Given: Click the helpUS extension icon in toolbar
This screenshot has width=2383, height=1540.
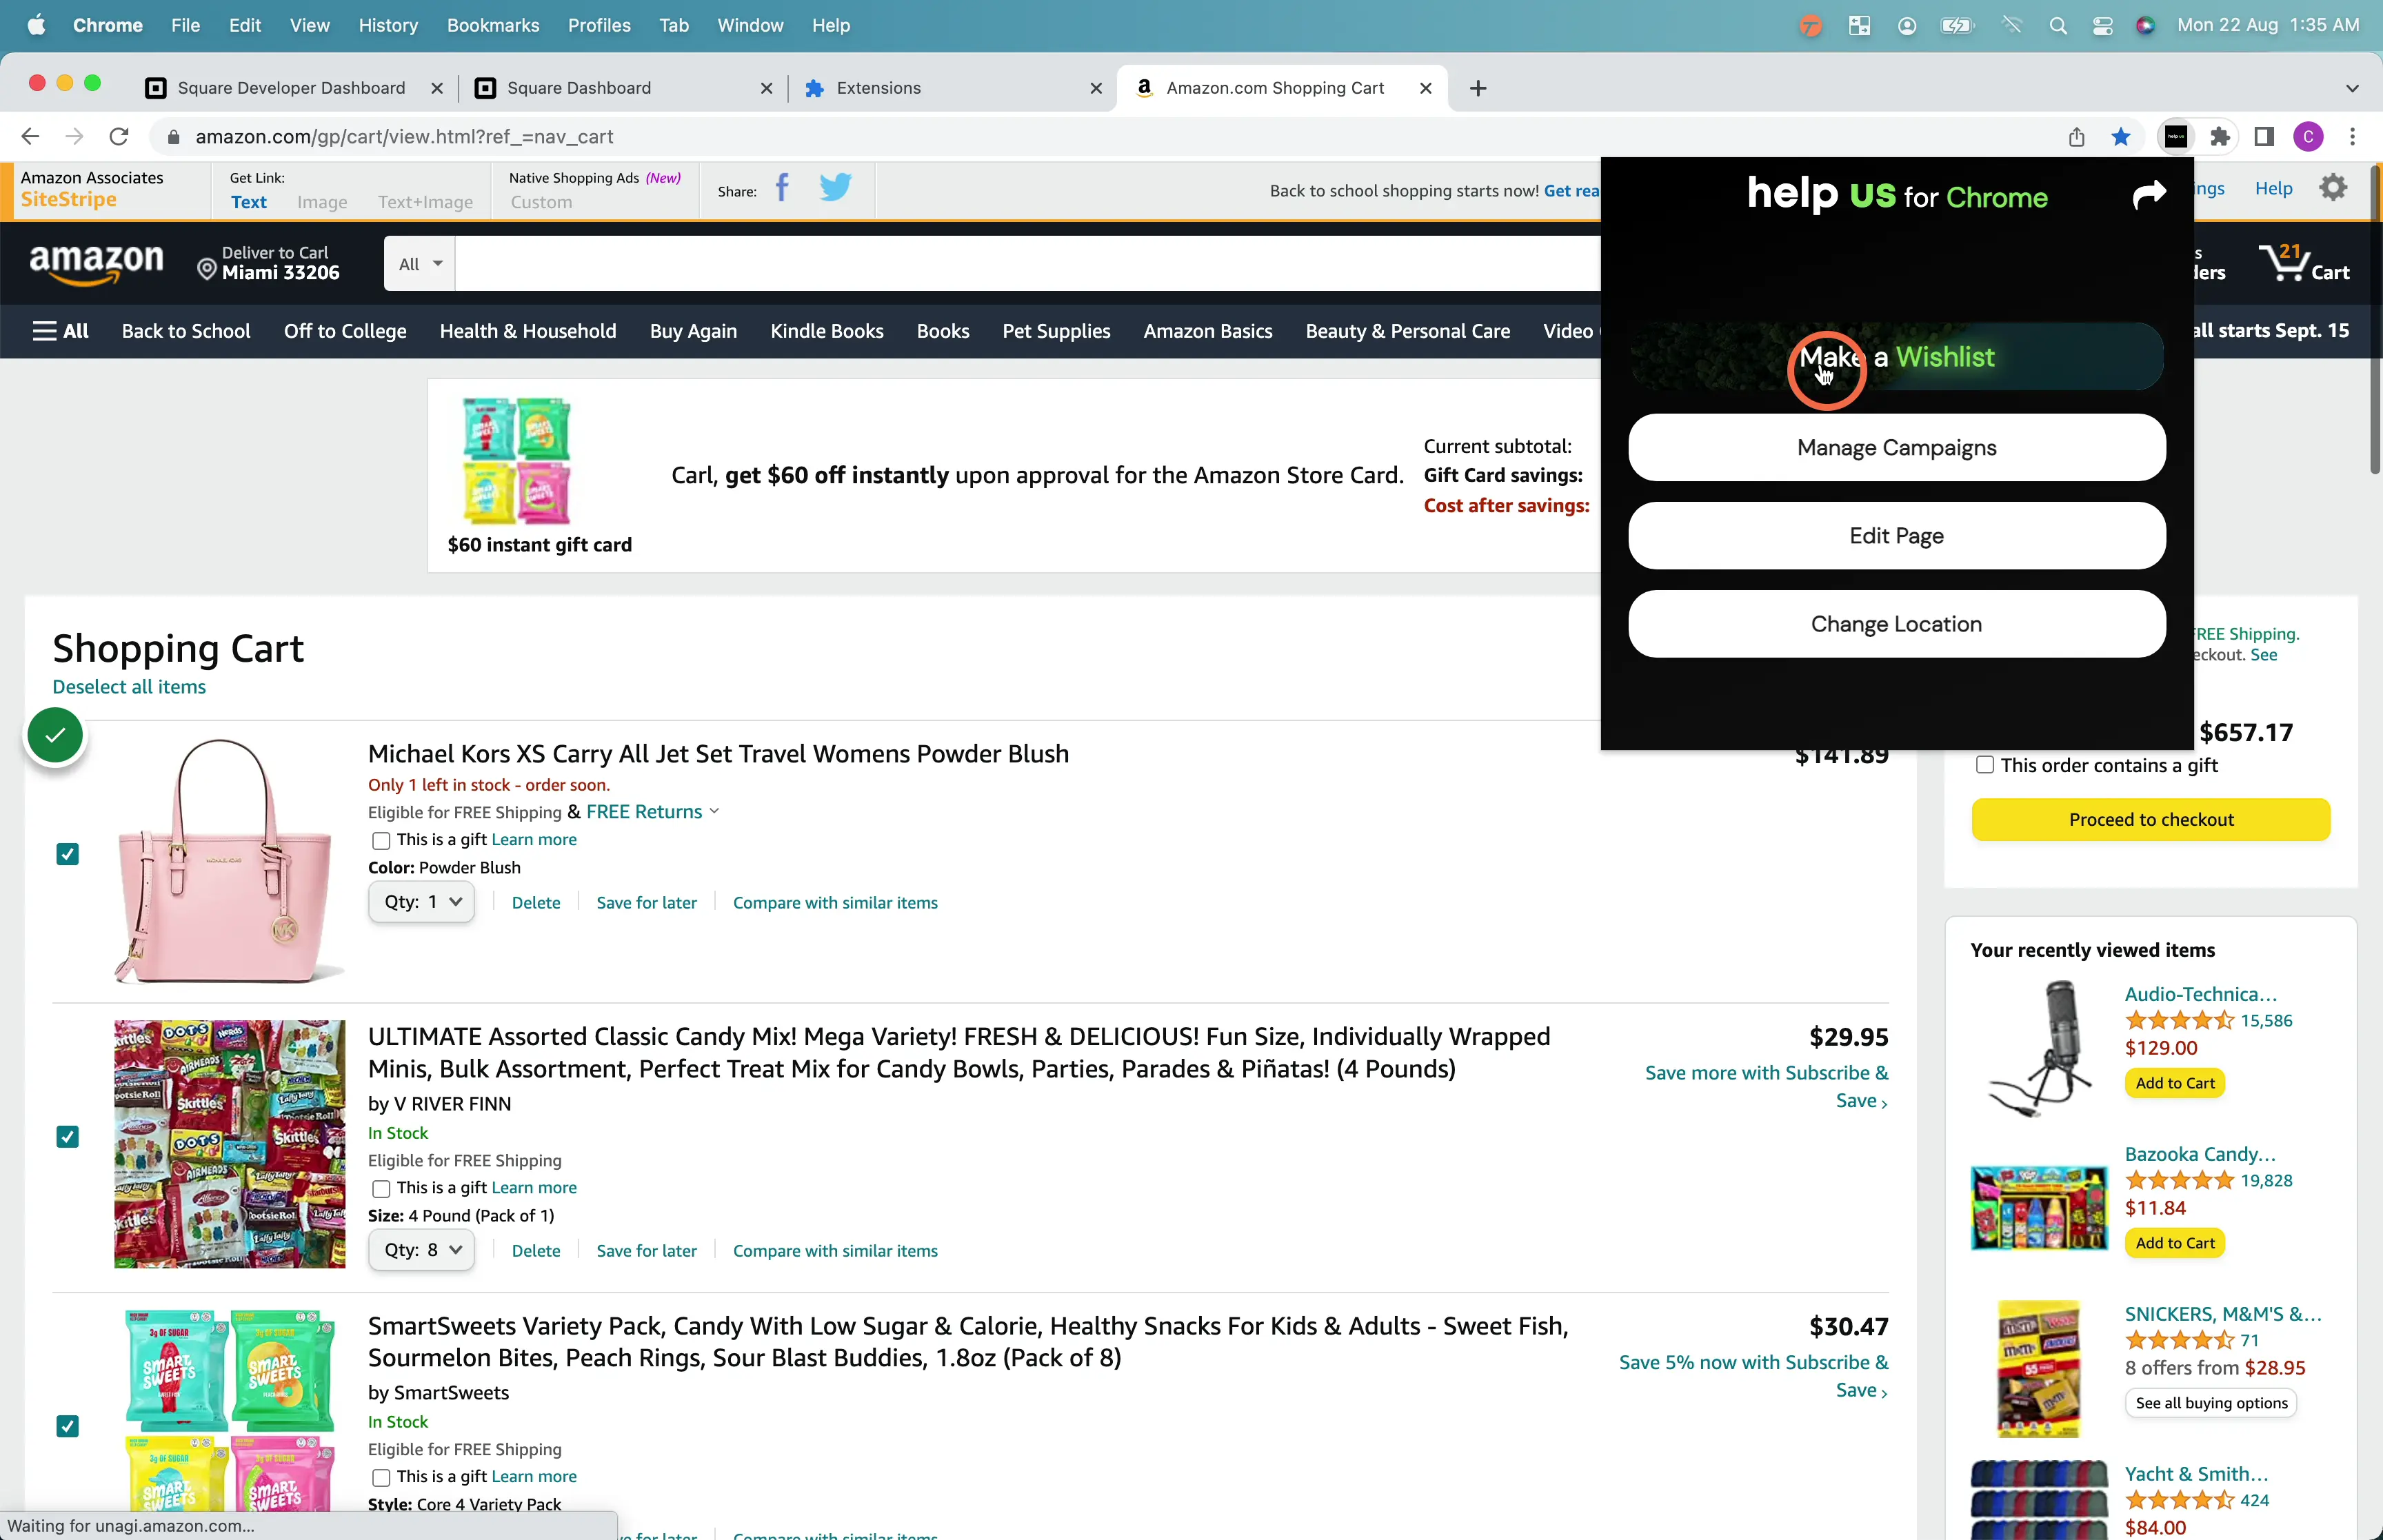Looking at the screenshot, I should [x=2176, y=137].
